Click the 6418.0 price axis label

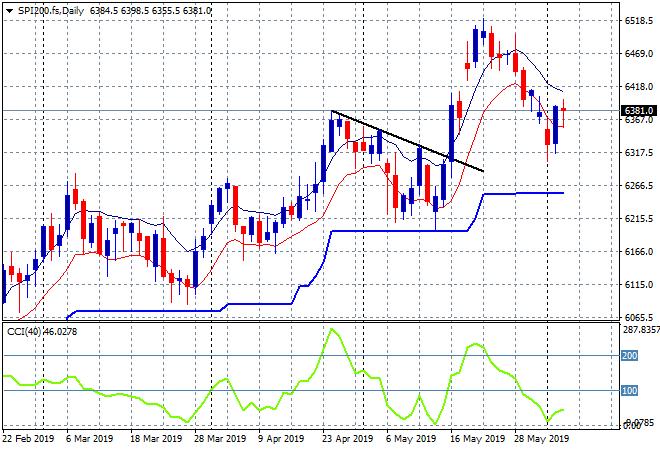639,86
